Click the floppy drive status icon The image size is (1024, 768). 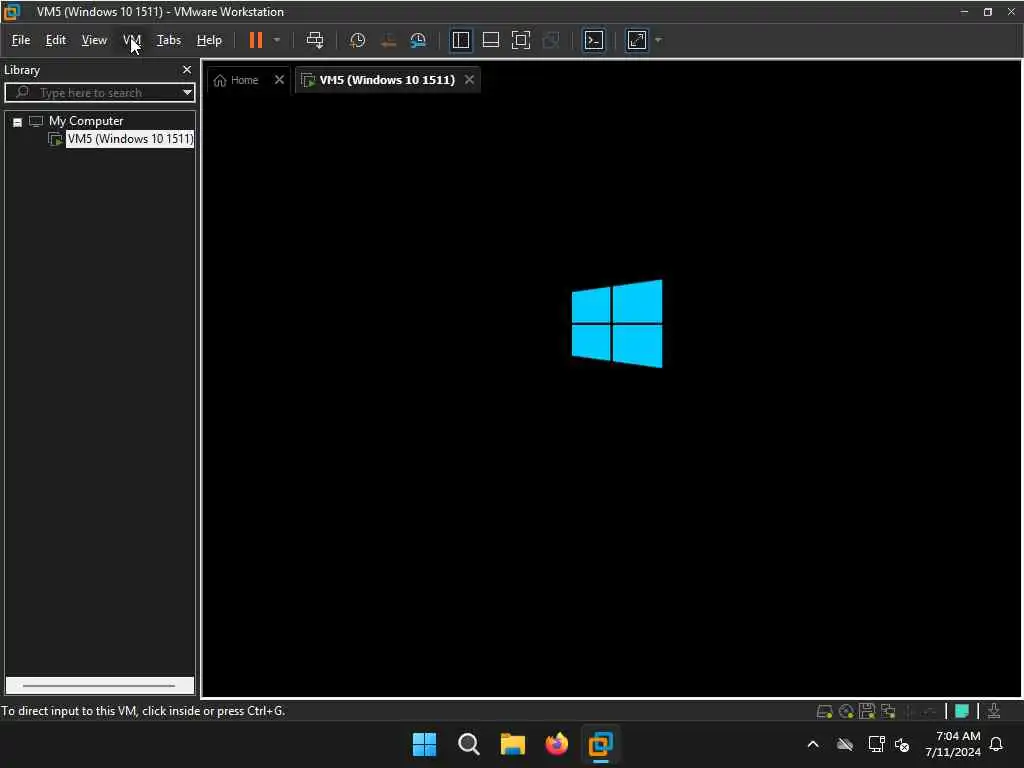pyautogui.click(x=867, y=711)
